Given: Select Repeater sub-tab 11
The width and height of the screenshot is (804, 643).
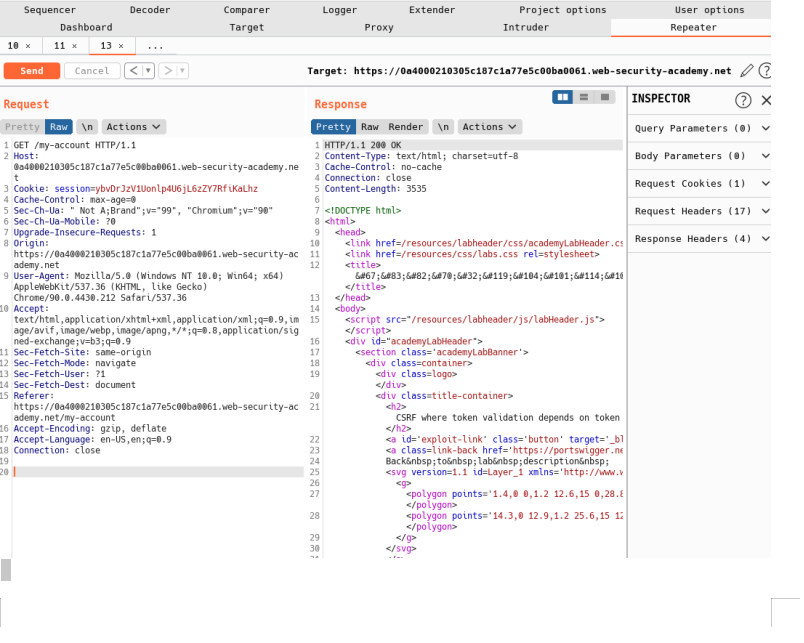Looking at the screenshot, I should tap(59, 46).
